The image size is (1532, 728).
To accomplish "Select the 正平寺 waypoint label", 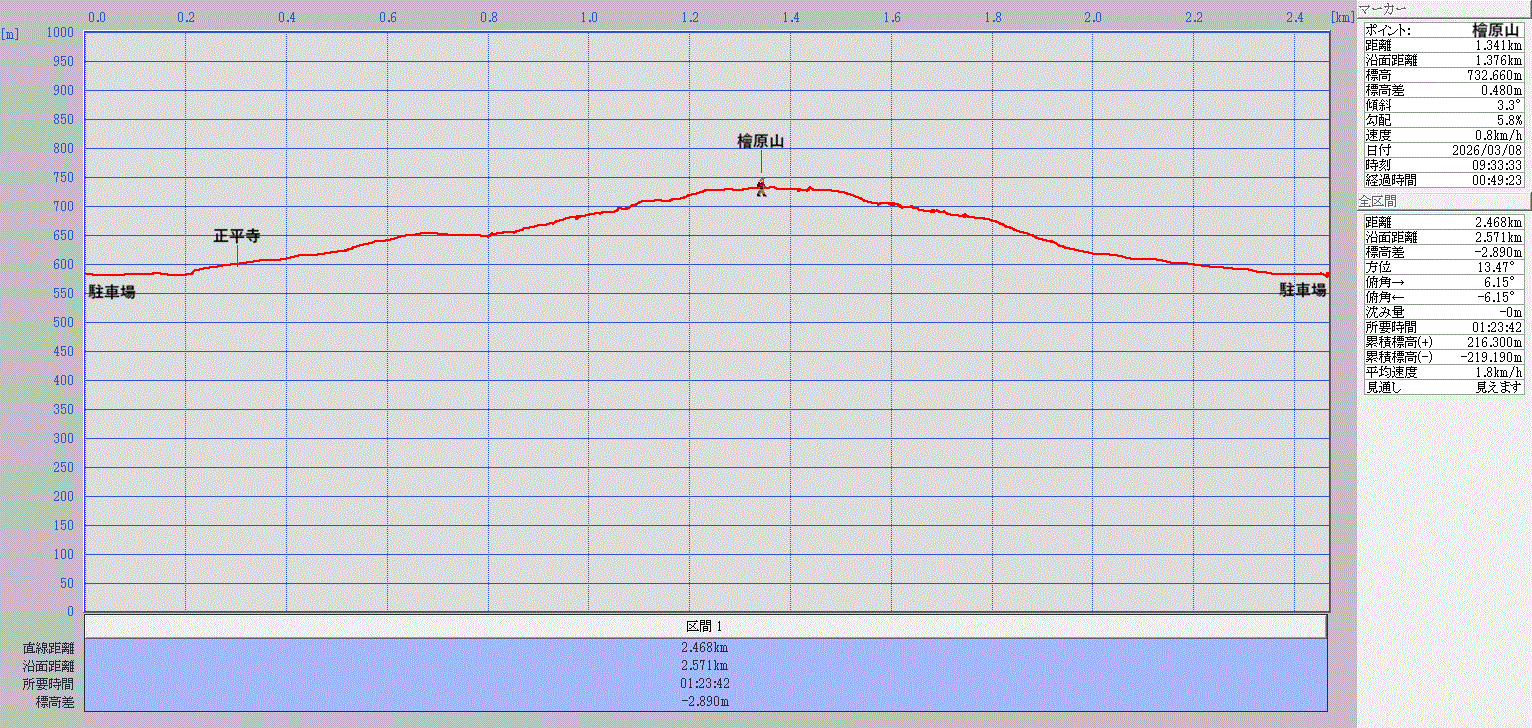I will [x=237, y=237].
